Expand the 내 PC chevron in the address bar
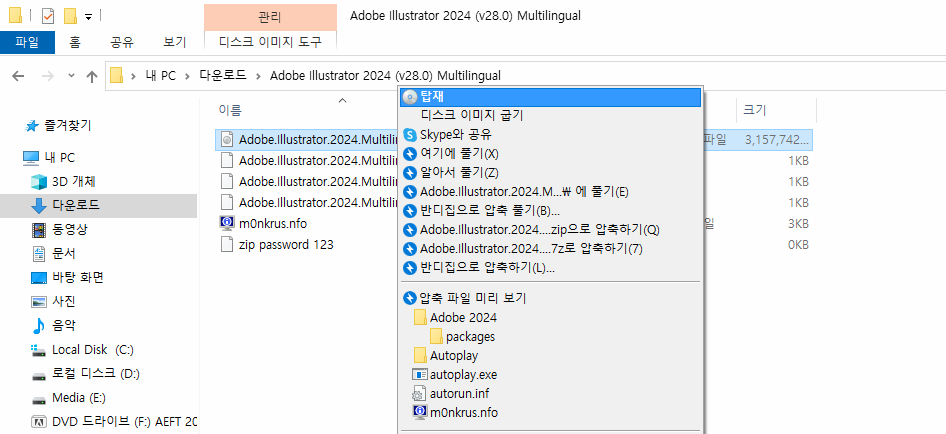Image resolution: width=946 pixels, height=434 pixels. 187,76
